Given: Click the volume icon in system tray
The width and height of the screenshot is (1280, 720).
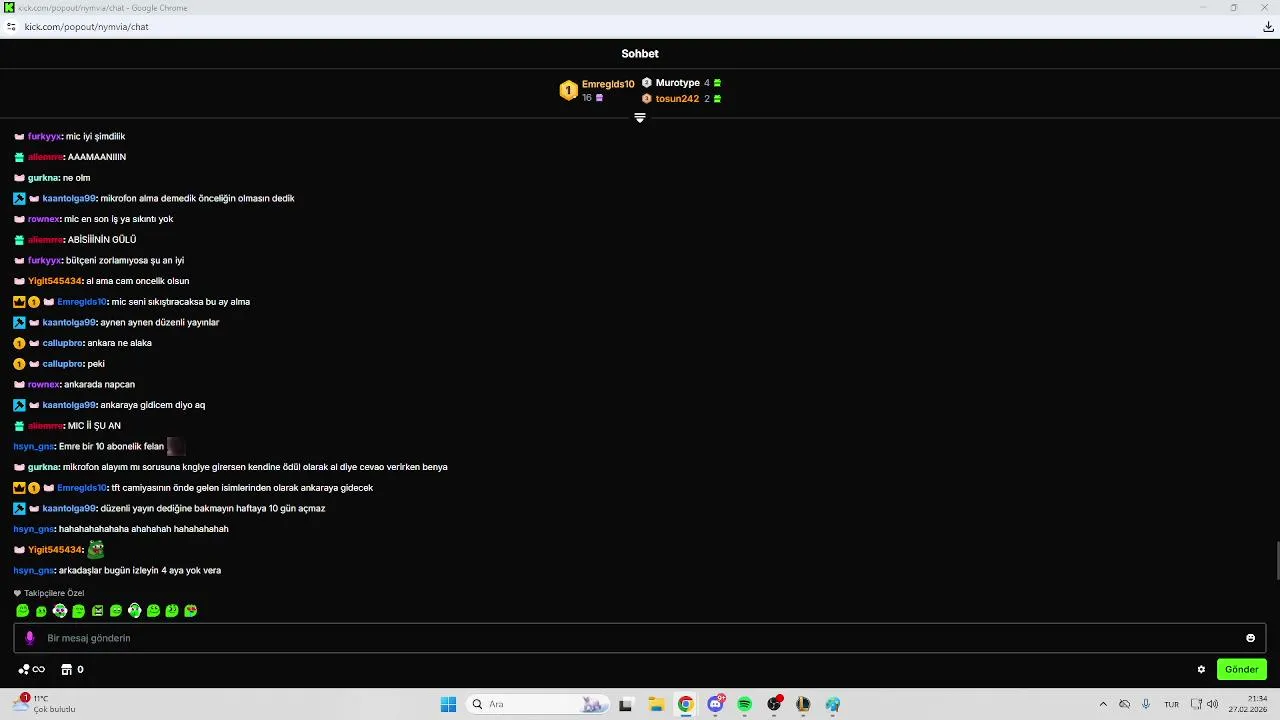Looking at the screenshot, I should click(x=1212, y=704).
